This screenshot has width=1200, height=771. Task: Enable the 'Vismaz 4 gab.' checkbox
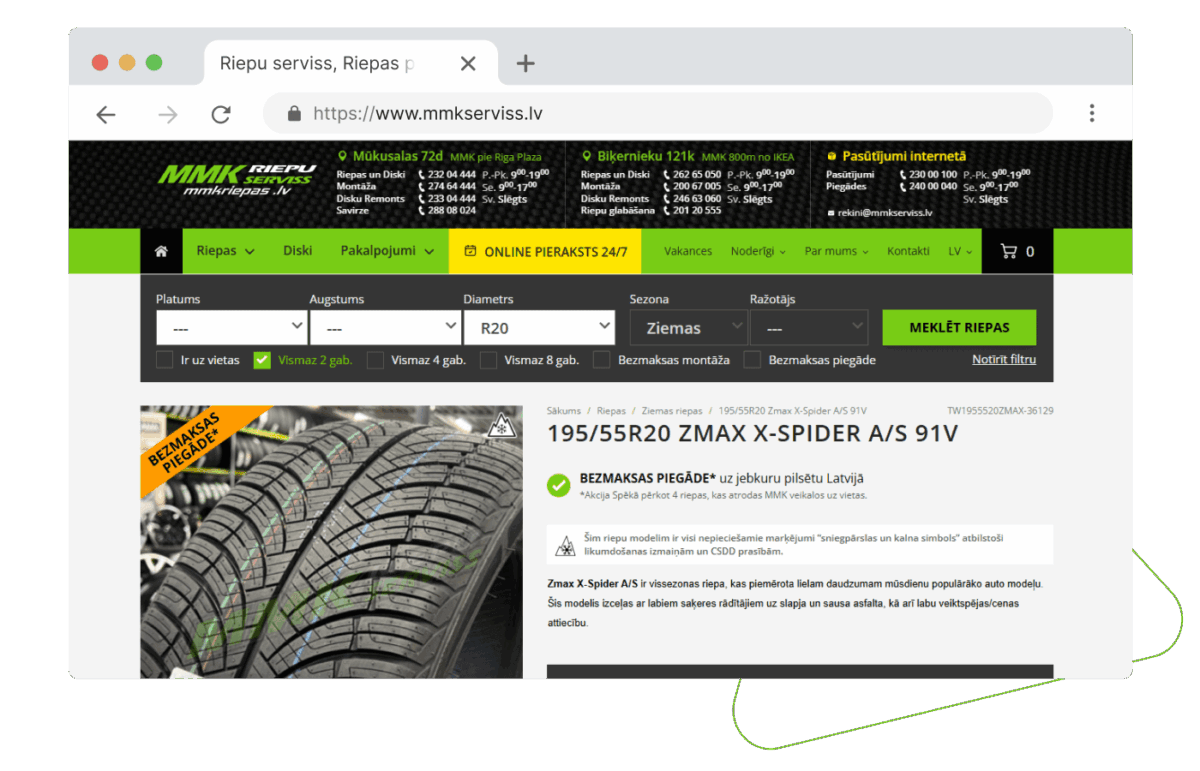tap(375, 360)
